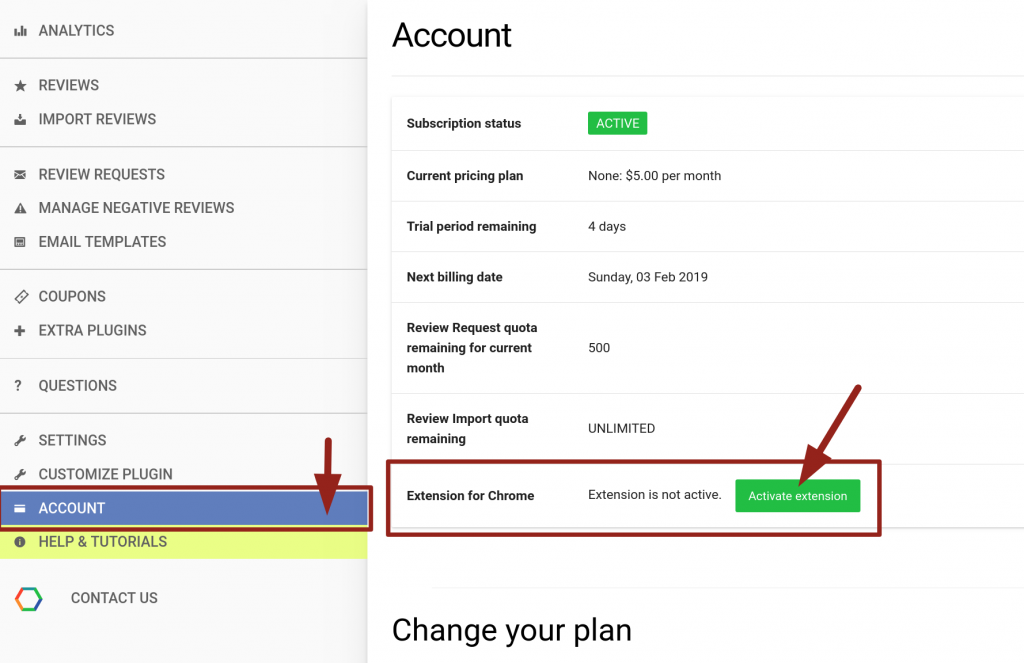Click the warning triangle for Manage Negative Reviews

pyautogui.click(x=20, y=208)
